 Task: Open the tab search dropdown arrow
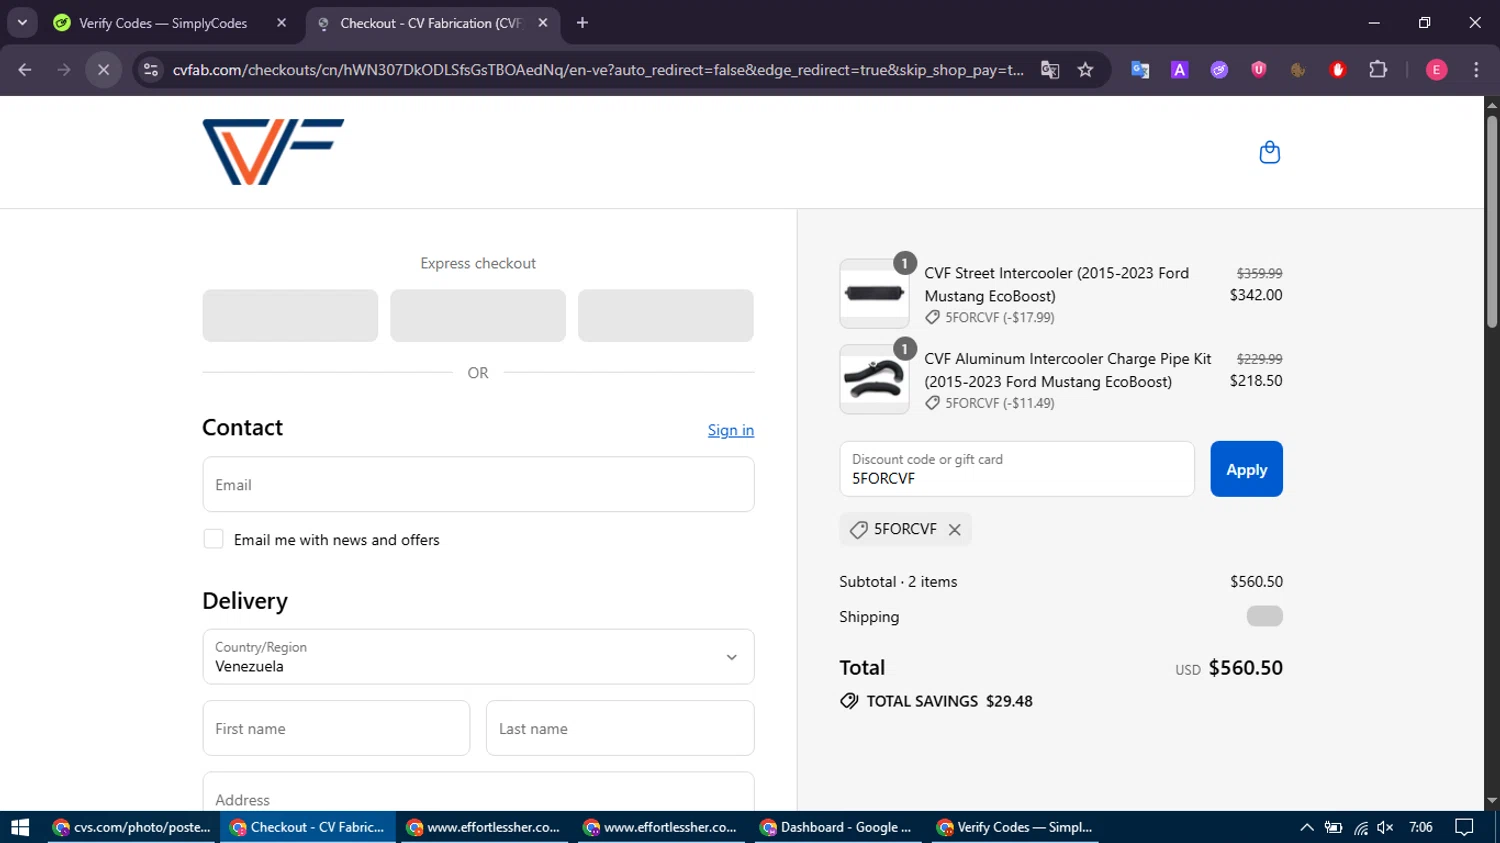22,23
